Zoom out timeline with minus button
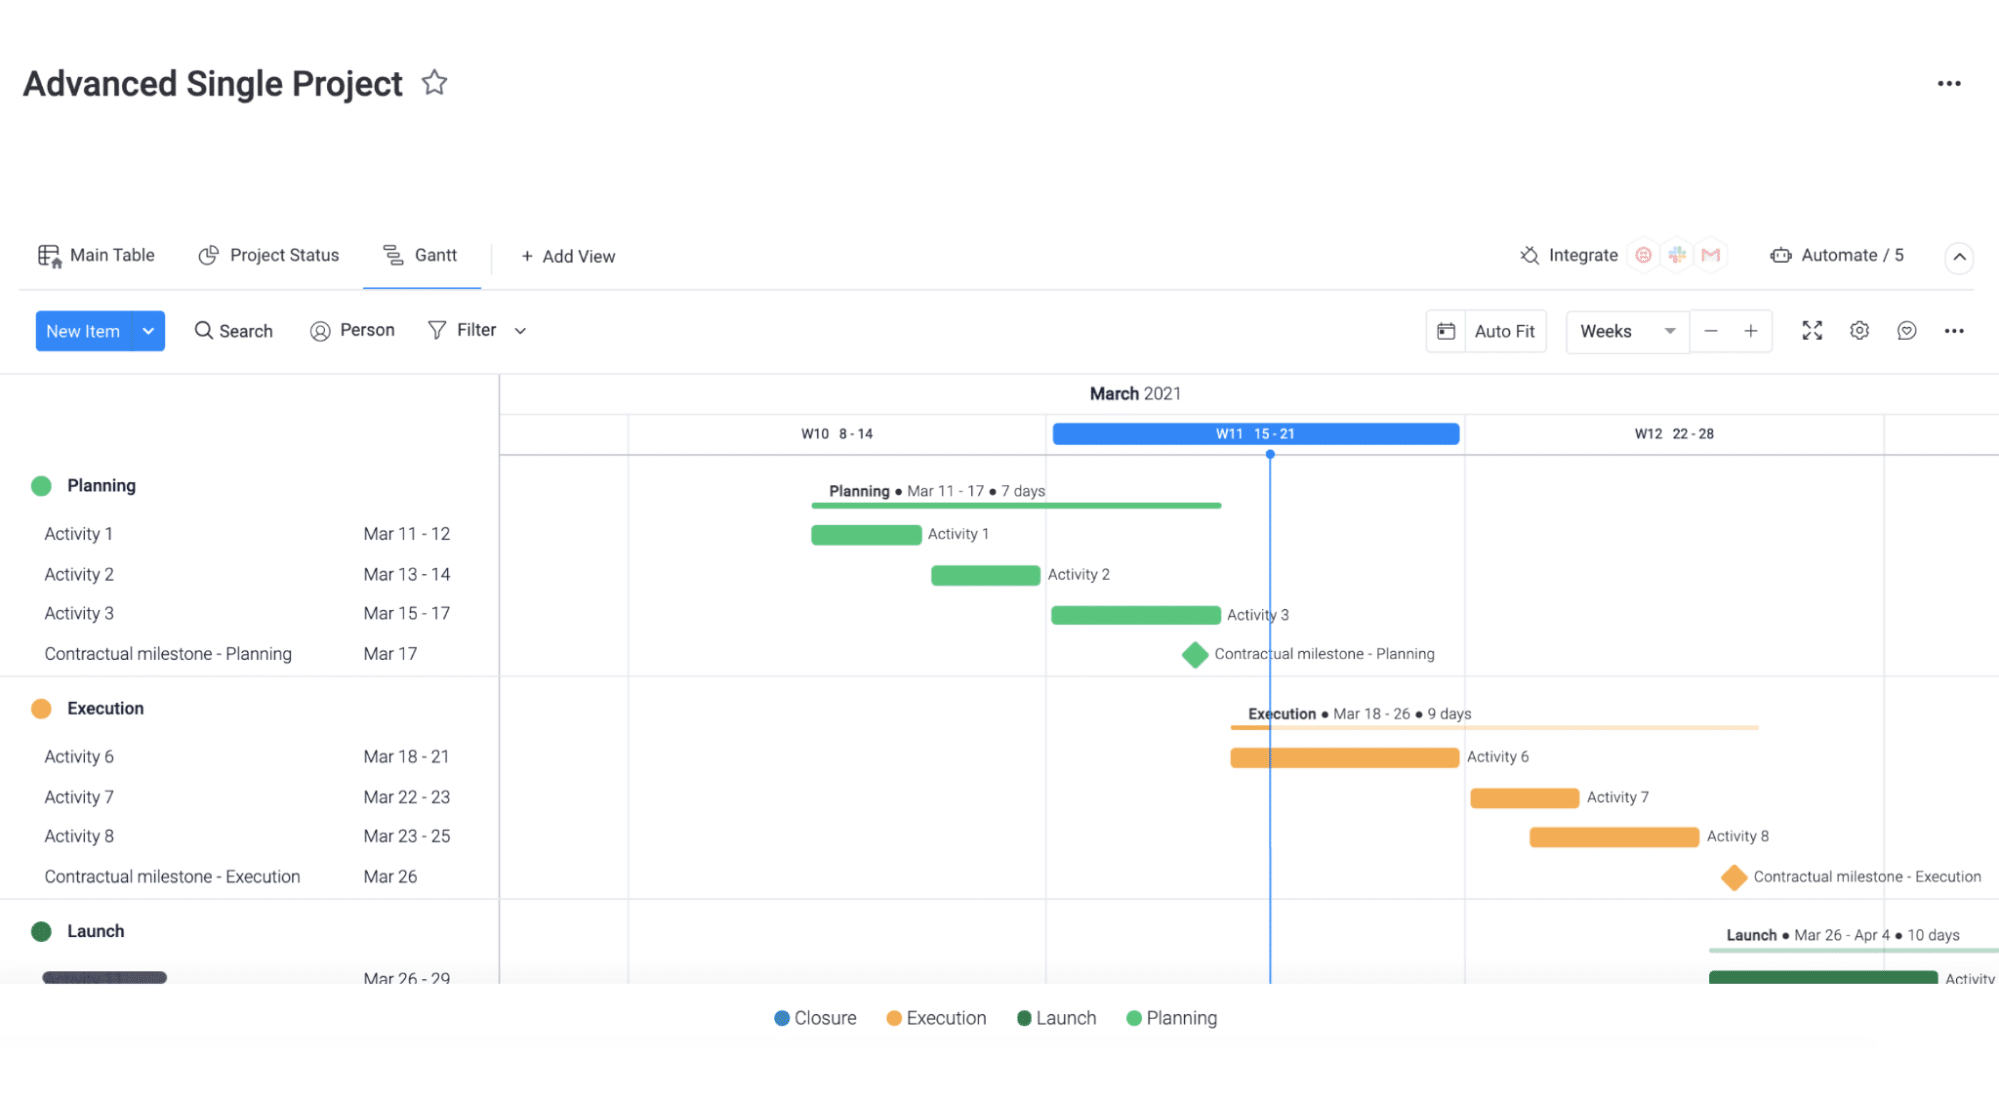The width and height of the screenshot is (1999, 1094). [1711, 331]
